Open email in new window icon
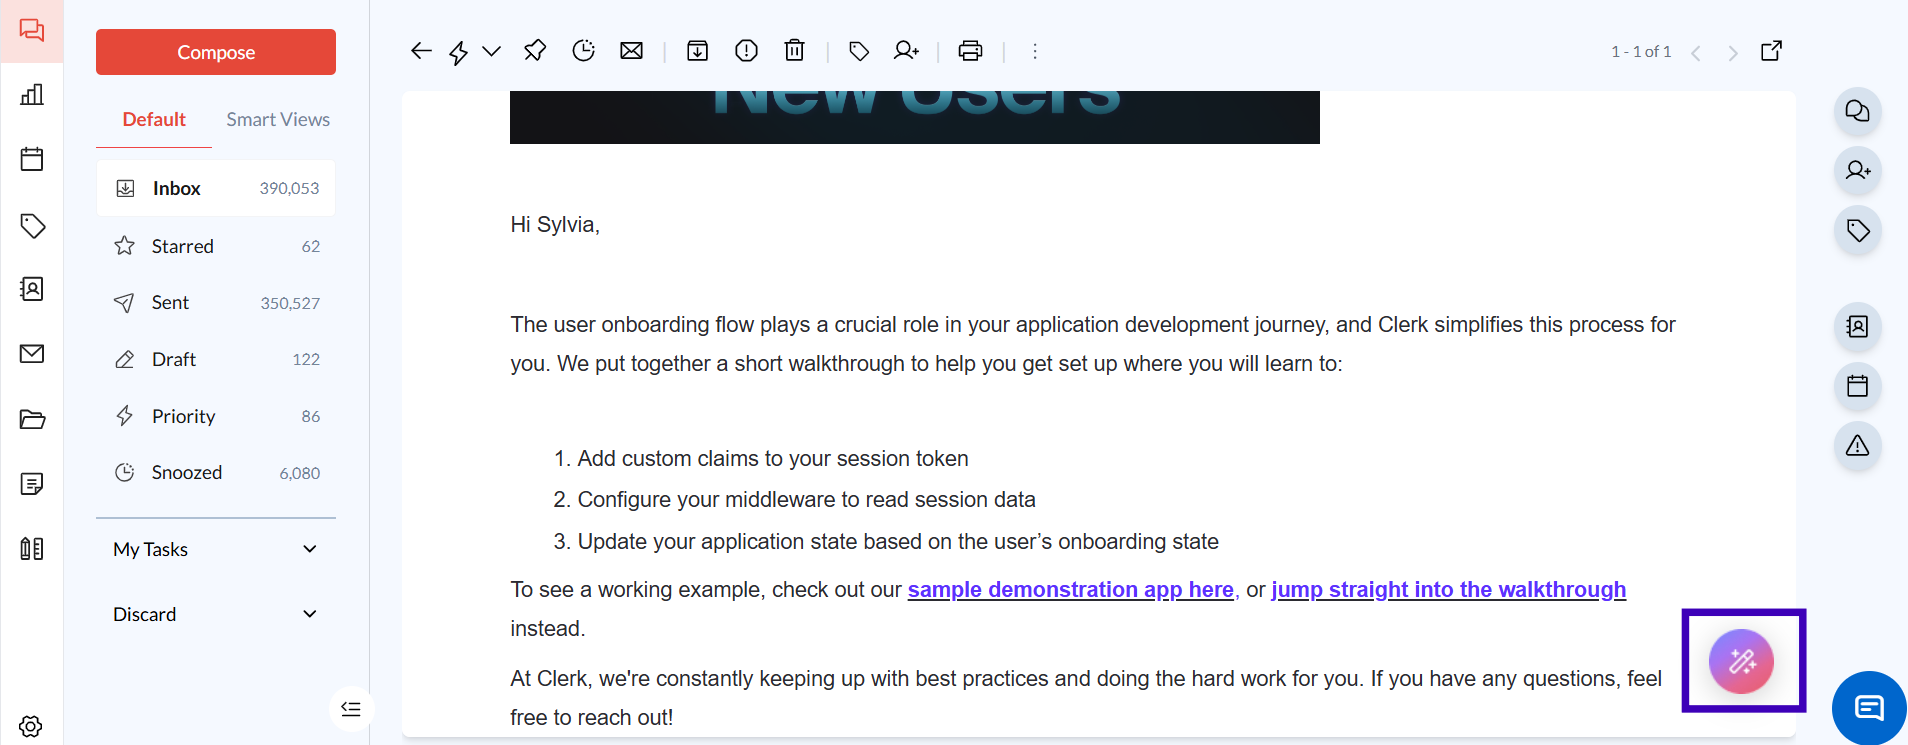 (x=1771, y=51)
